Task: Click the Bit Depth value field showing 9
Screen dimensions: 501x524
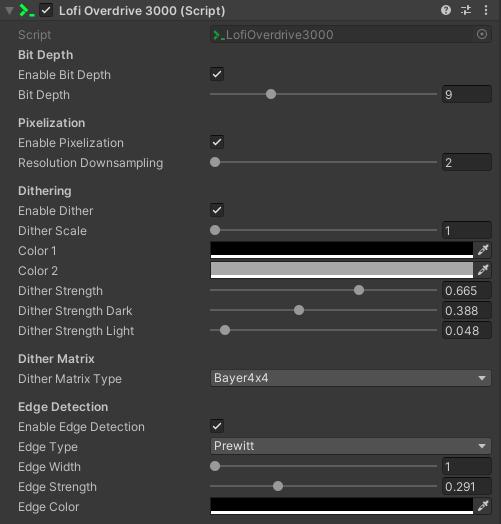Action: tap(467, 94)
